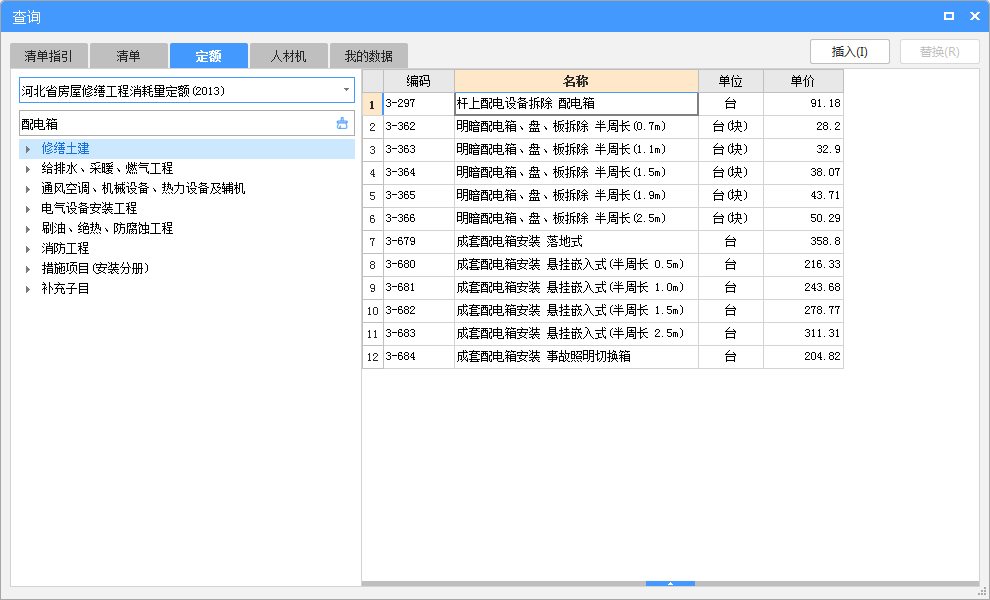Click row number 12 header
This screenshot has width=990, height=600.
click(373, 356)
